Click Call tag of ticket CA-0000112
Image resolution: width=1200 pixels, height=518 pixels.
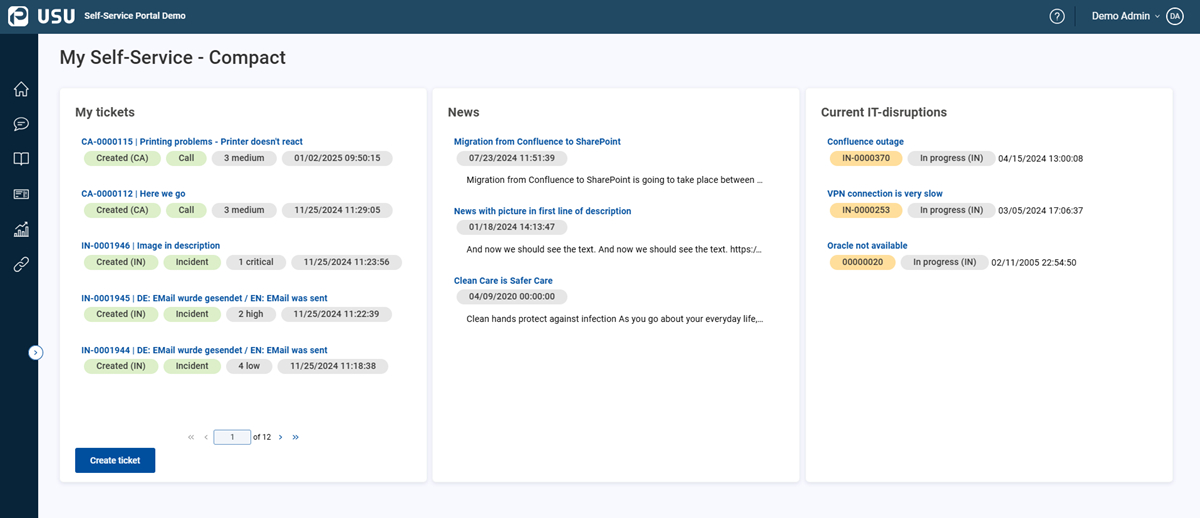coord(186,210)
